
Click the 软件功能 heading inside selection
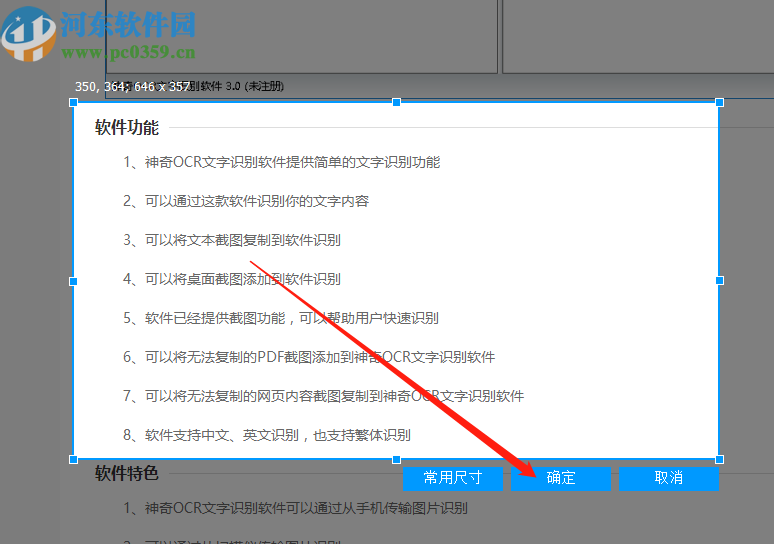(127, 127)
